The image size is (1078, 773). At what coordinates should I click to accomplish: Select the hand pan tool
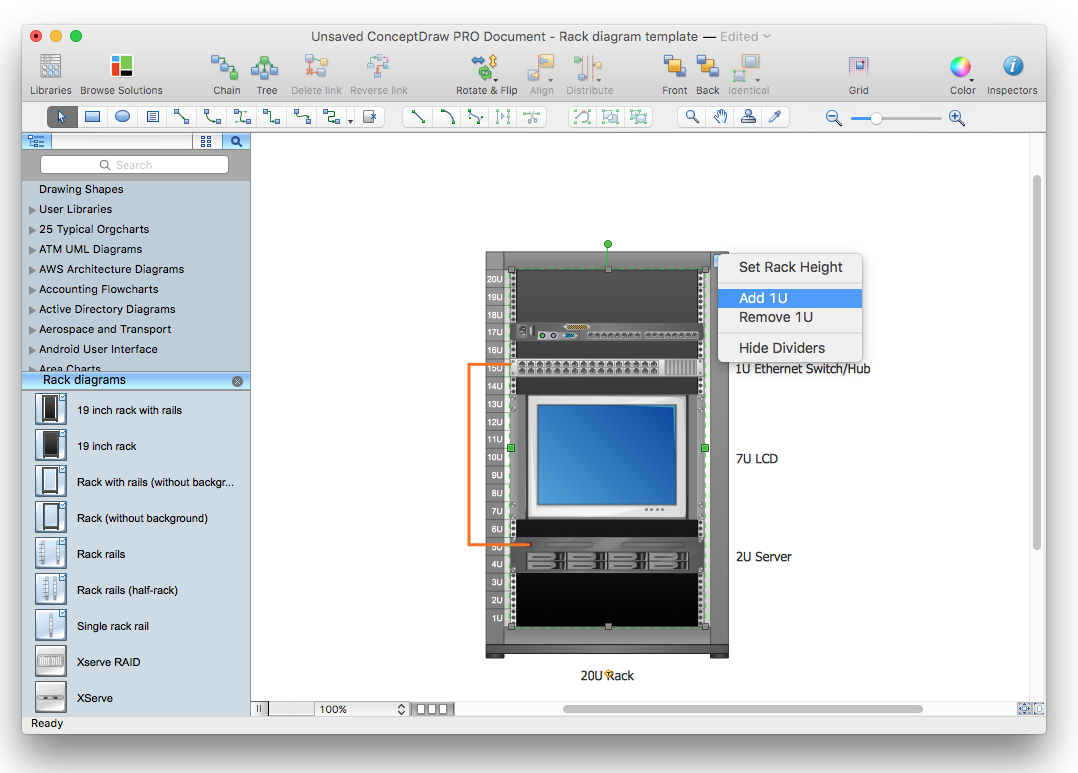[720, 117]
